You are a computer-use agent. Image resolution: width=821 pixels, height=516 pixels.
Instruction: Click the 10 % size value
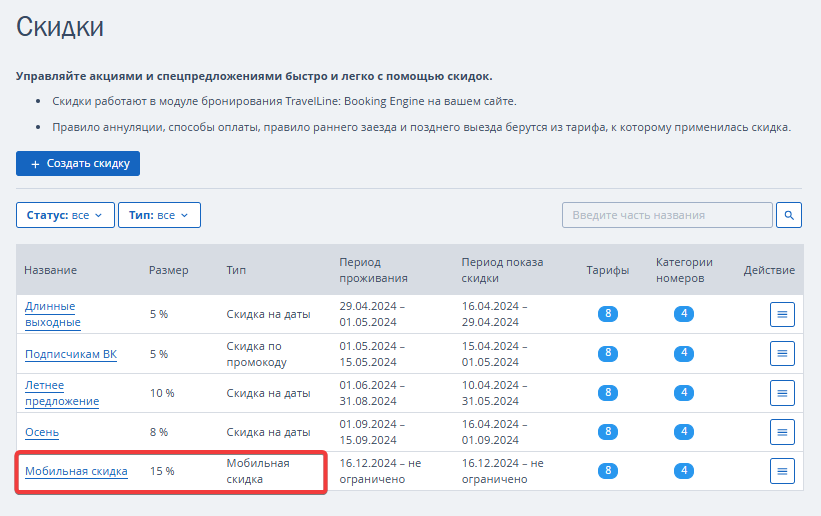pyautogui.click(x=162, y=393)
